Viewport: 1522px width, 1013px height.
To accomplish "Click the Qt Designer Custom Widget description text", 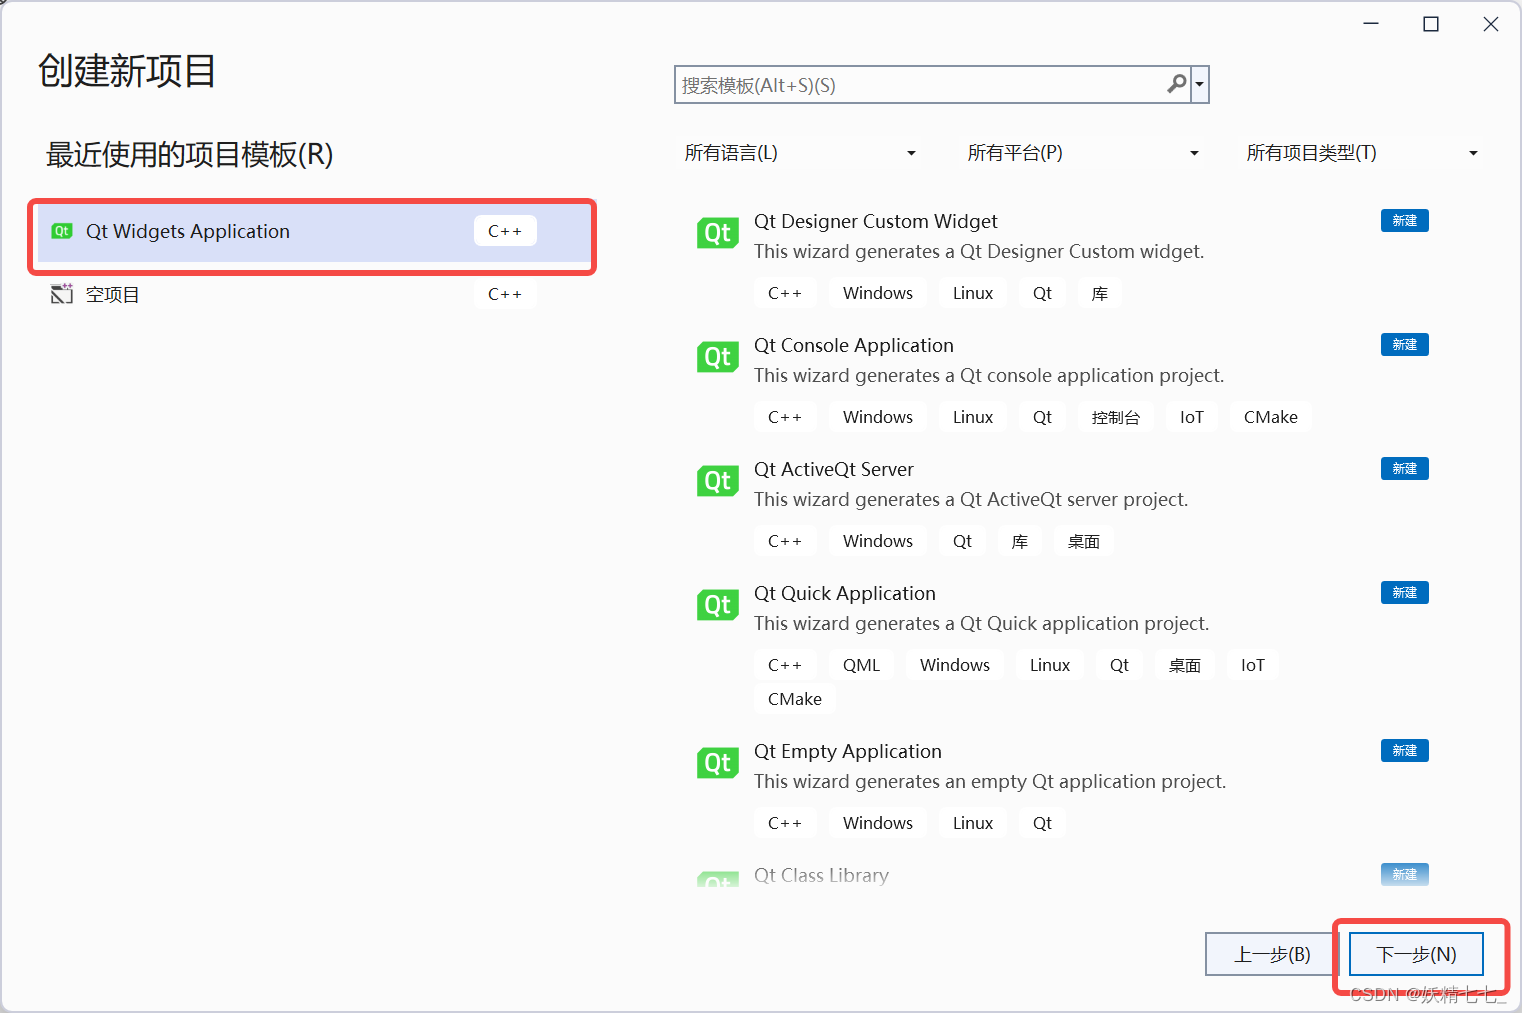I will [979, 251].
